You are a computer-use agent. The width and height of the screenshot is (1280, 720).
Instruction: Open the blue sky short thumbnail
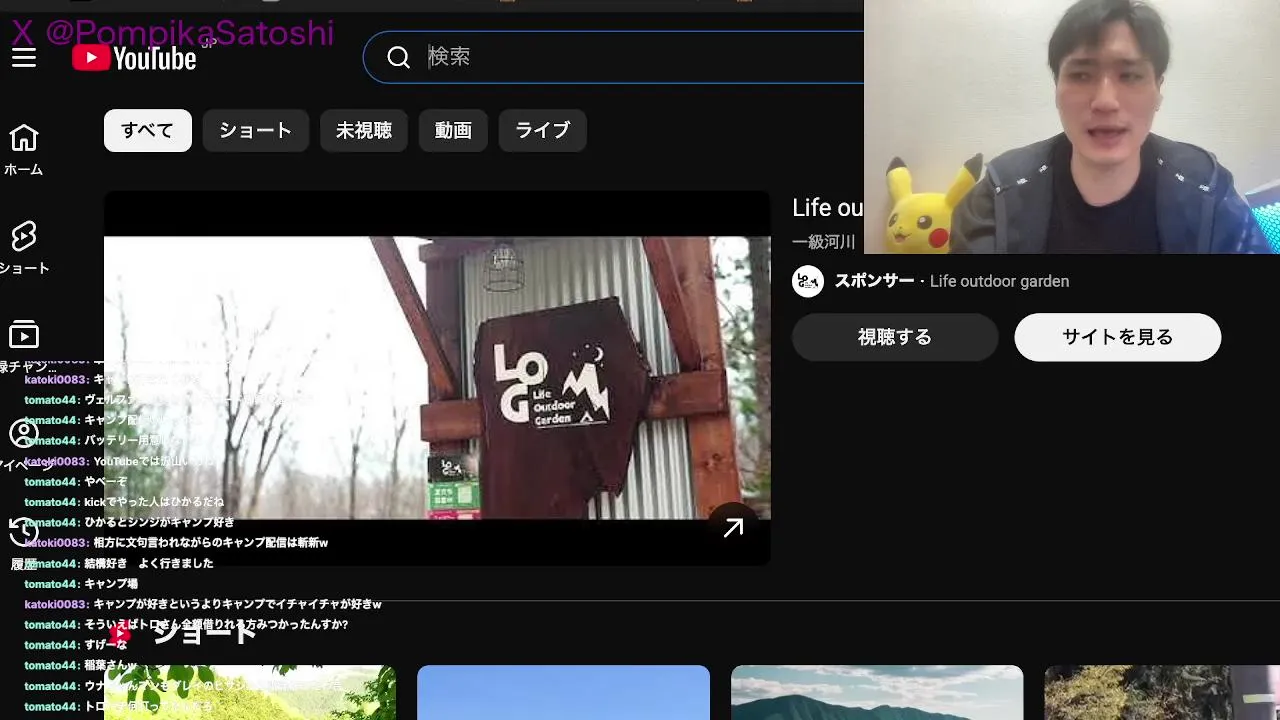pyautogui.click(x=563, y=692)
